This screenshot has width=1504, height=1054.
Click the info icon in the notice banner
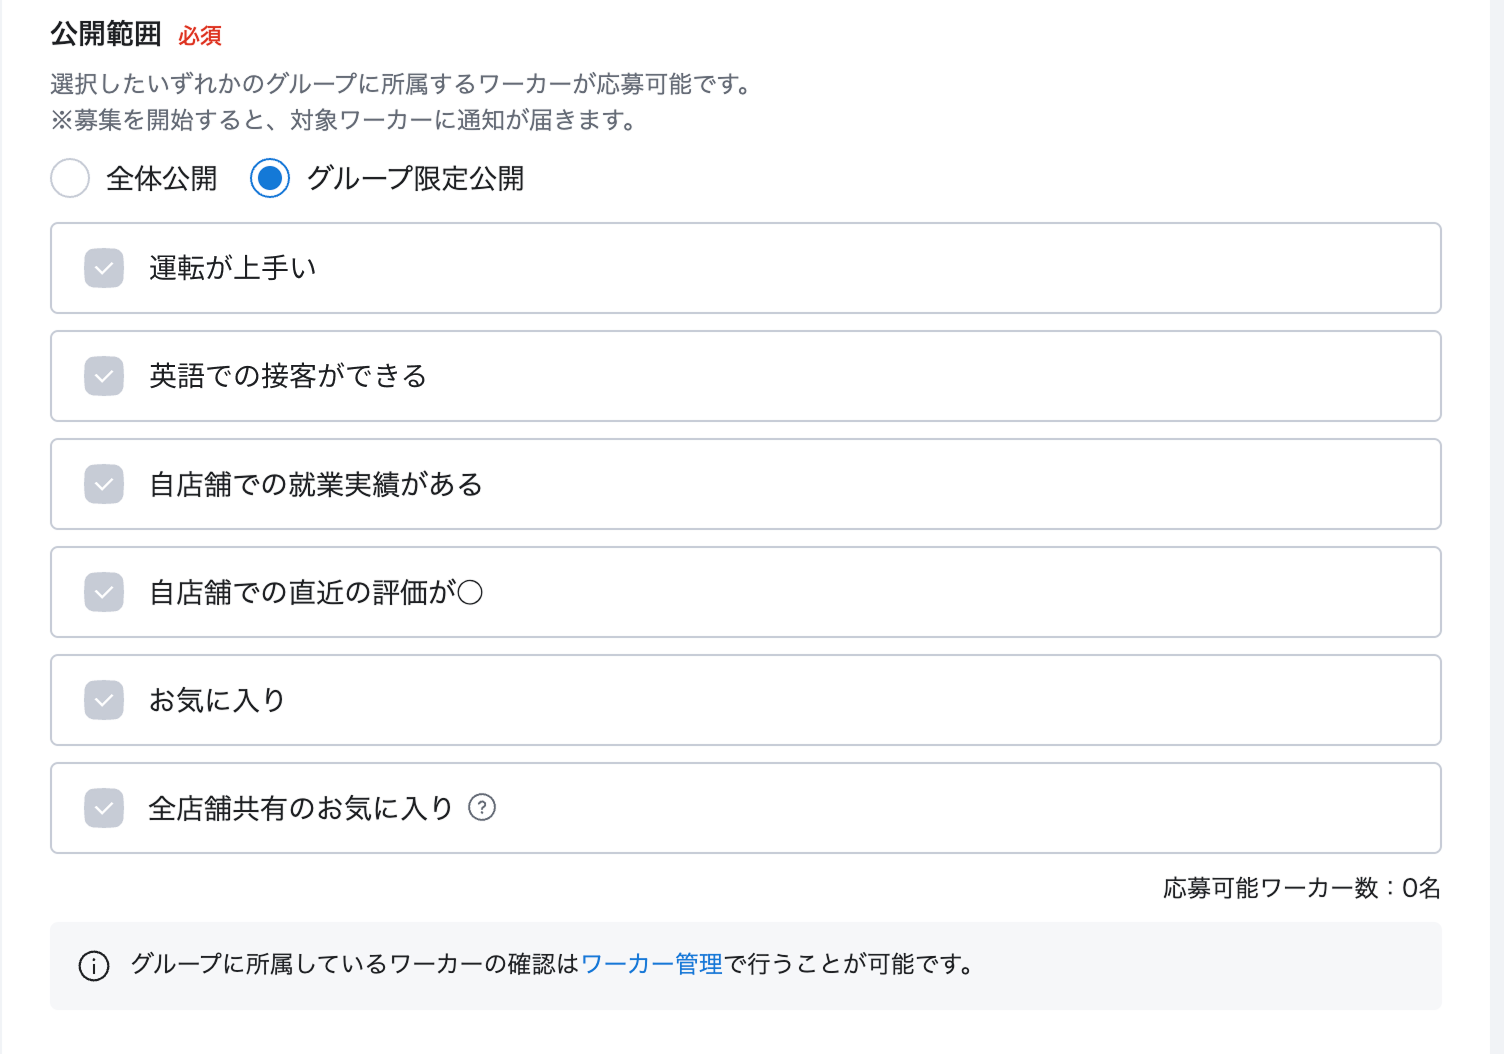(94, 966)
